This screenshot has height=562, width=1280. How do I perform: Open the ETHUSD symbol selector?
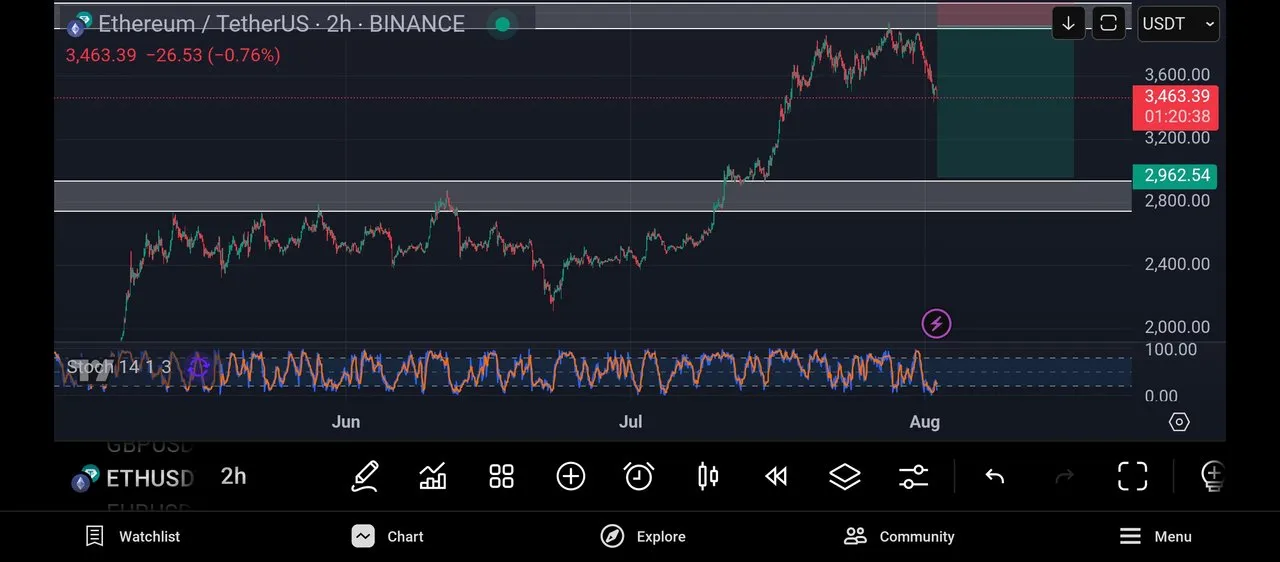[131, 478]
